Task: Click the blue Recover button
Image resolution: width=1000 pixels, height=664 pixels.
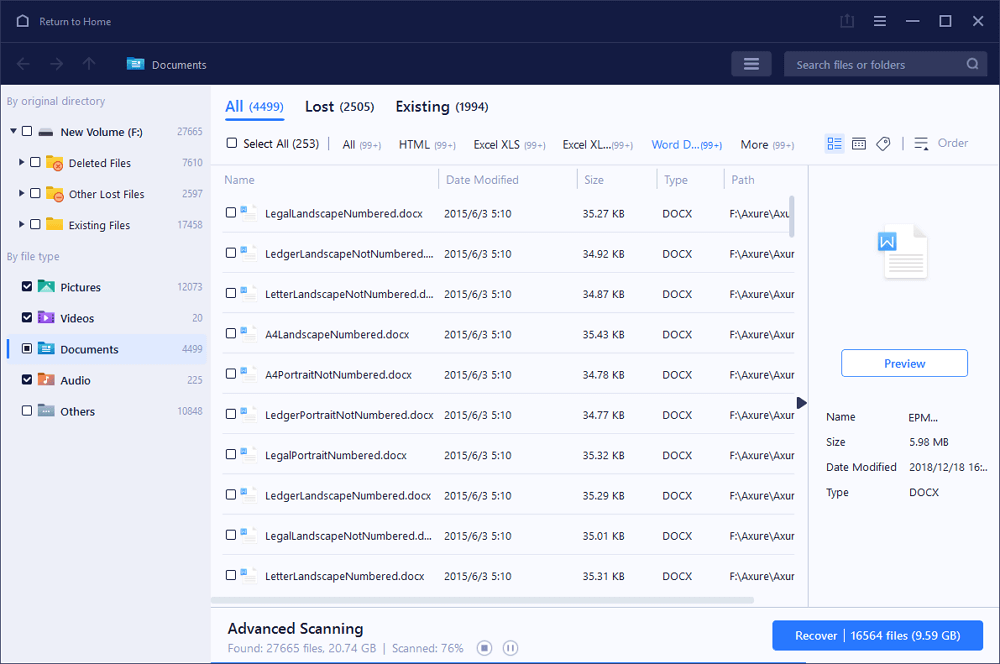Action: (877, 635)
